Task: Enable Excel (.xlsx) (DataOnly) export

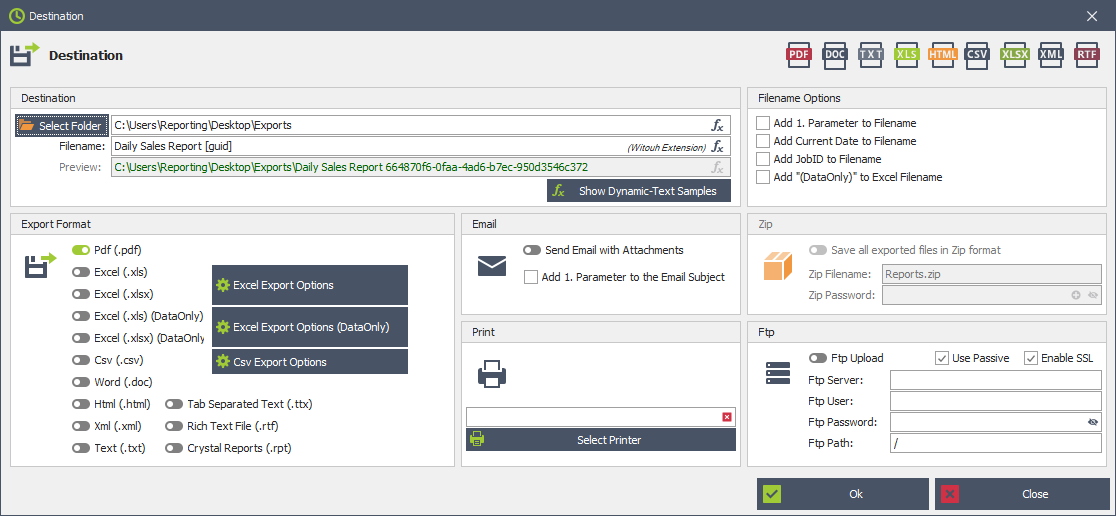Action: [x=81, y=338]
